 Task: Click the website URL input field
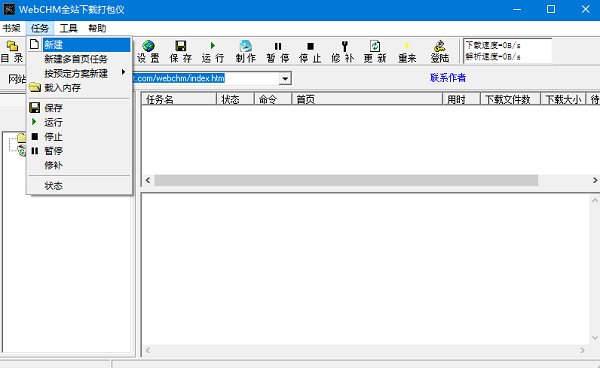[x=206, y=78]
